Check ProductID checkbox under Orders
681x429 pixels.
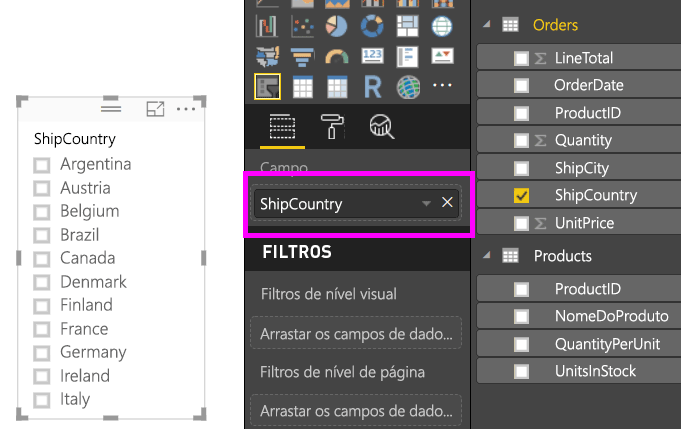pos(521,113)
